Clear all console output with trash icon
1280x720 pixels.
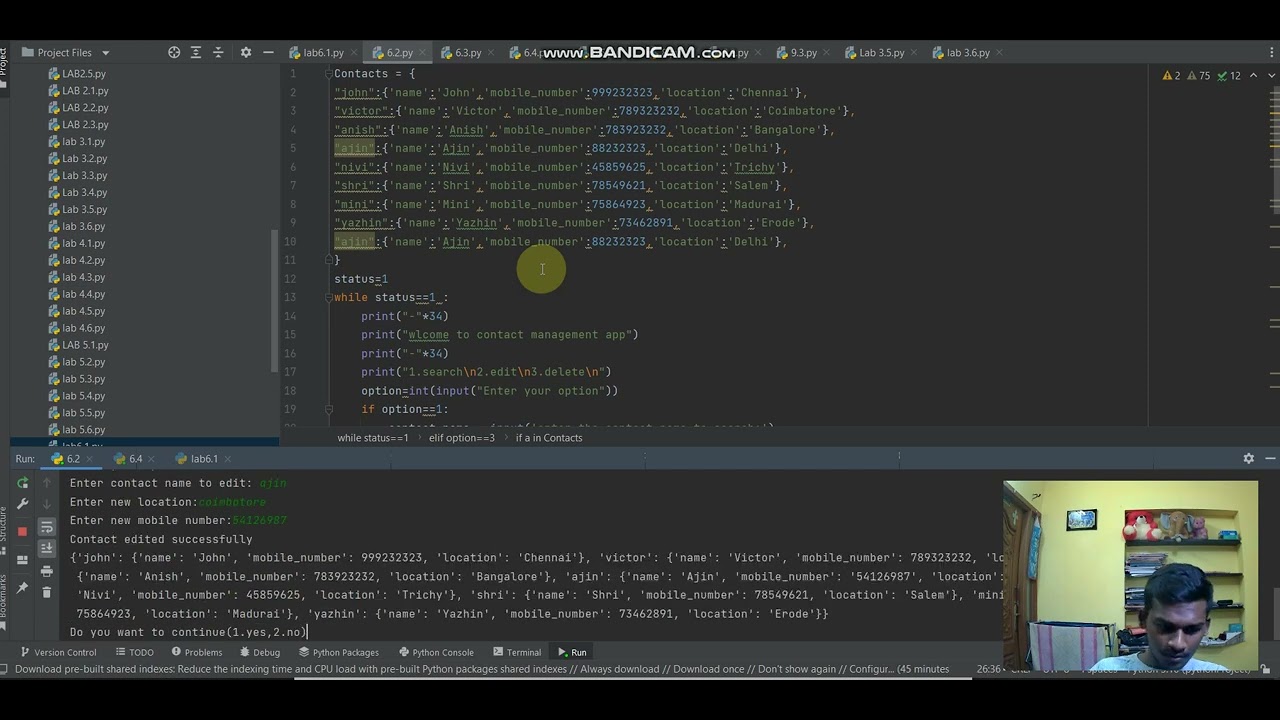(x=47, y=592)
